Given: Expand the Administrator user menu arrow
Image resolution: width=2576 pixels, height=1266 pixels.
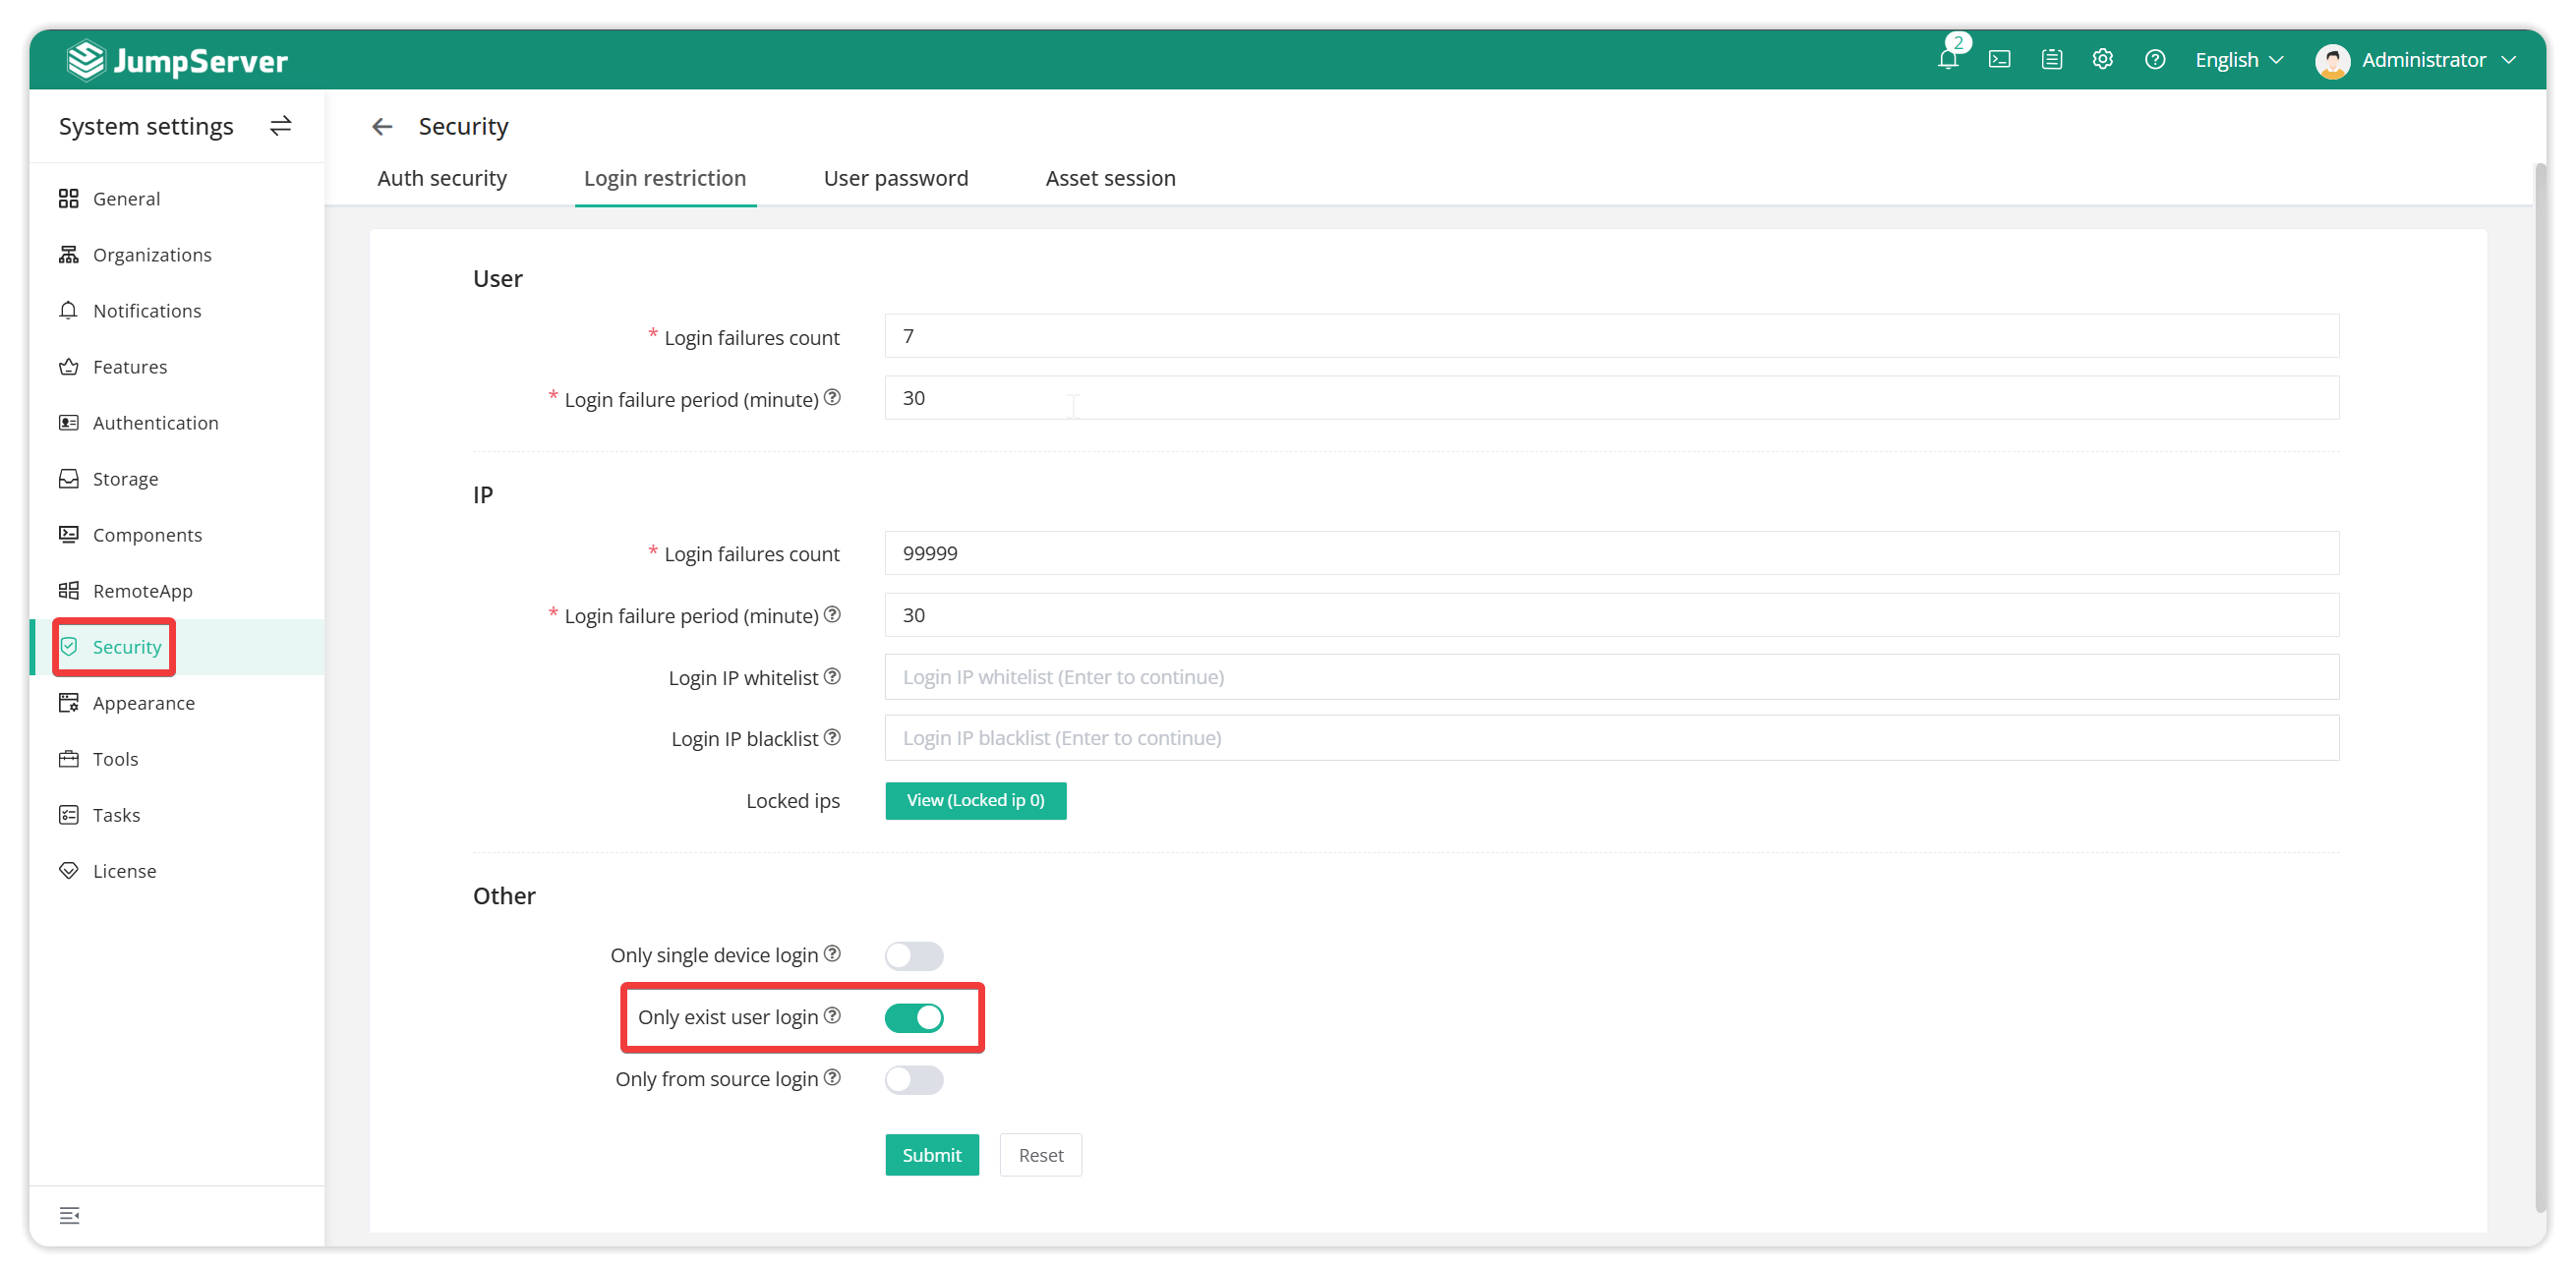Looking at the screenshot, I should (x=2509, y=60).
